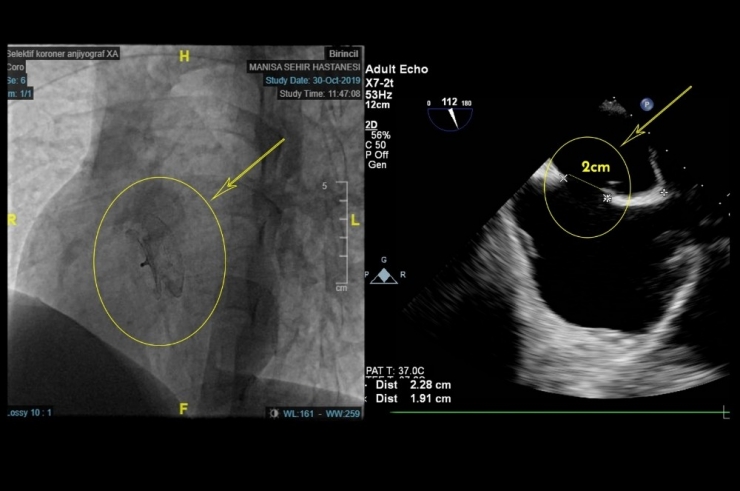Click the yellow H orientation marker
This screenshot has width=740, height=491.
coord(183,57)
